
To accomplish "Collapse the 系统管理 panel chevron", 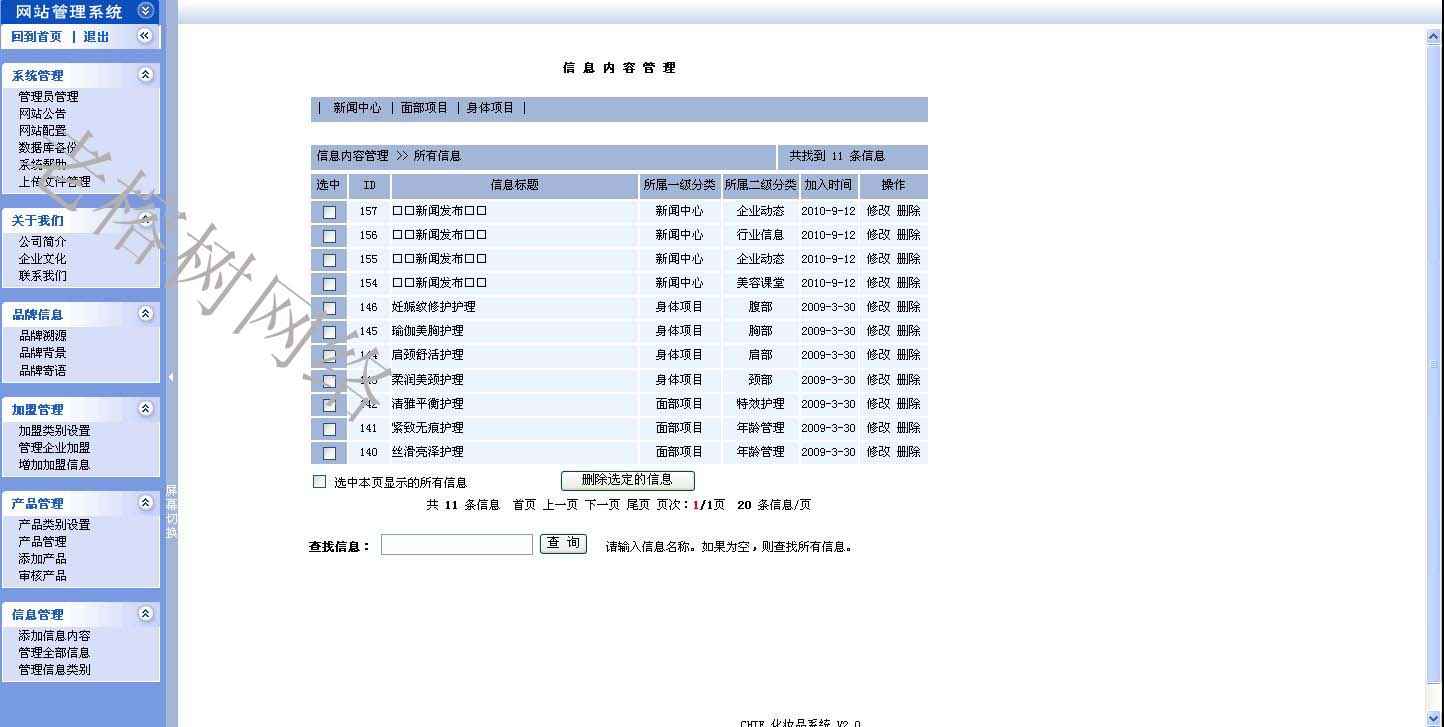I will (x=145, y=75).
